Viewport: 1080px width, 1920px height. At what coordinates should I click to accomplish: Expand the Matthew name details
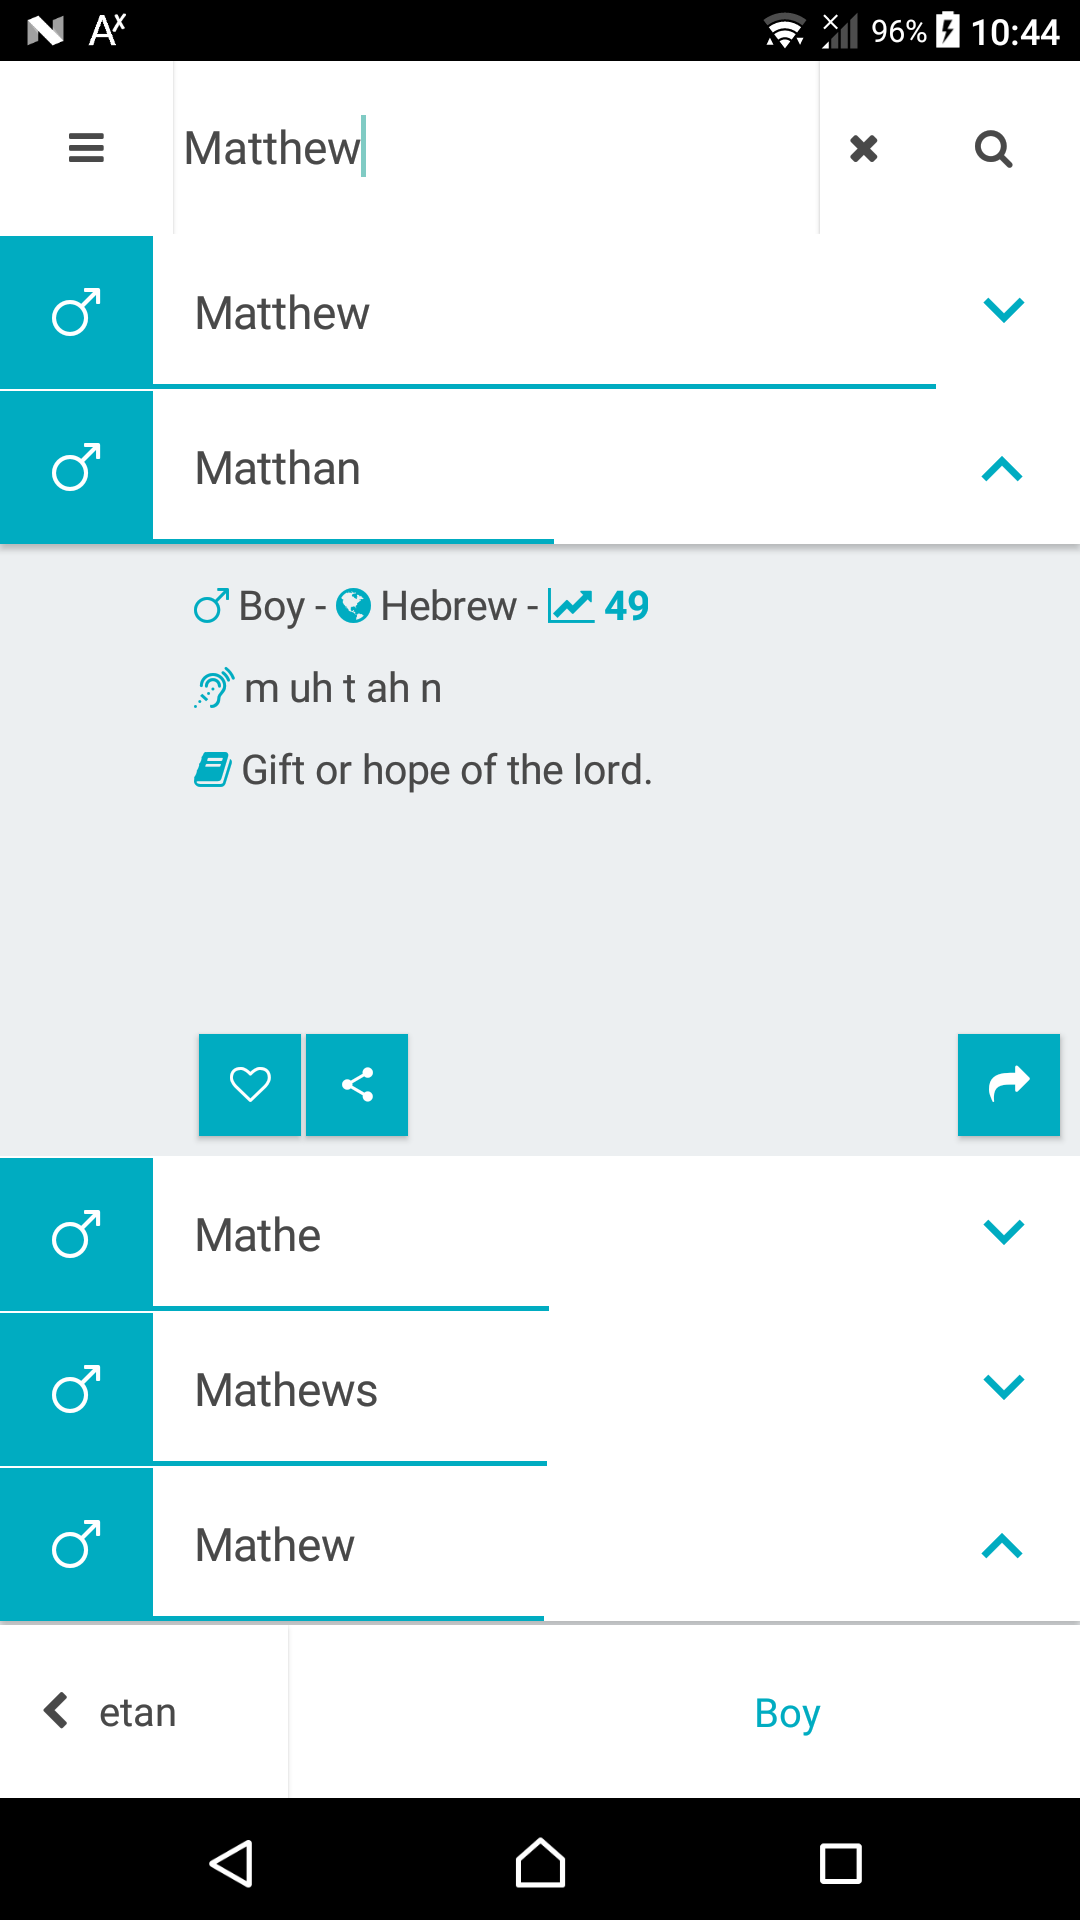point(1003,311)
